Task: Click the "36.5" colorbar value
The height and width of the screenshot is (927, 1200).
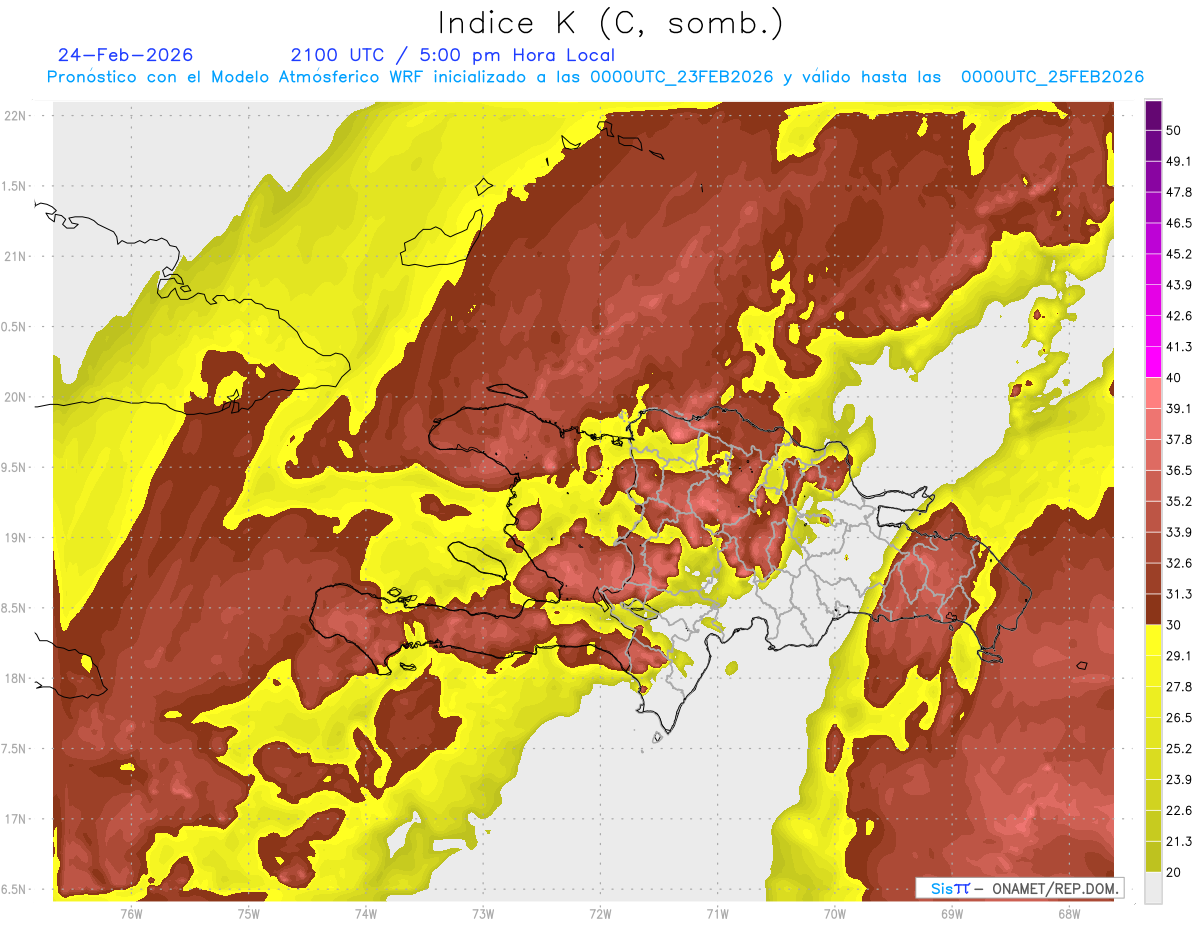Action: [x=1179, y=470]
